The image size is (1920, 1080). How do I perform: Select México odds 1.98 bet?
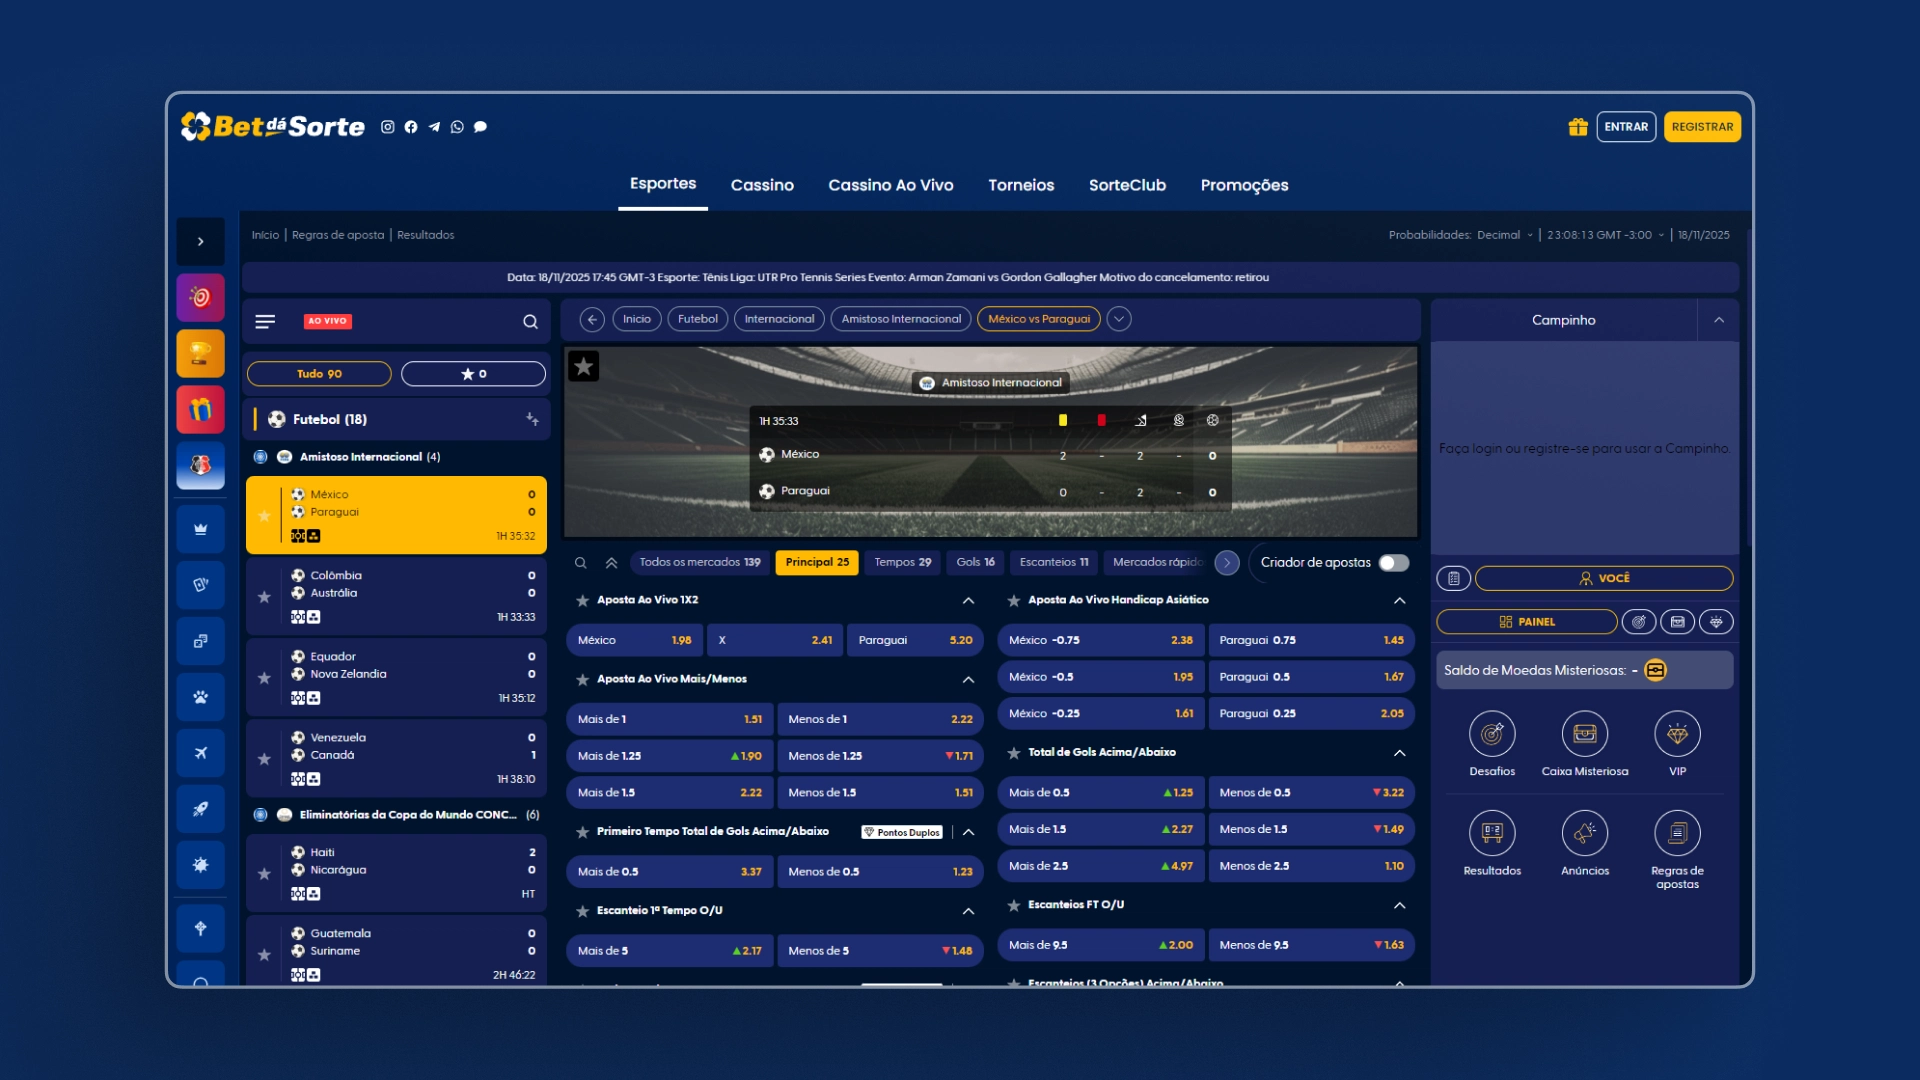coord(634,641)
